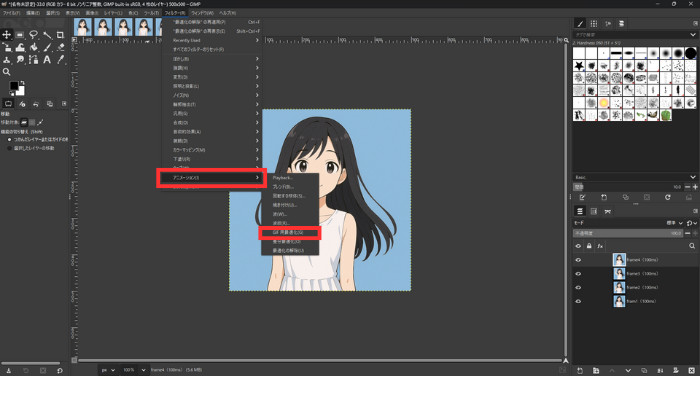The width and height of the screenshot is (700, 400).
Task: Hide the frame3 layer
Action: [x=578, y=274]
